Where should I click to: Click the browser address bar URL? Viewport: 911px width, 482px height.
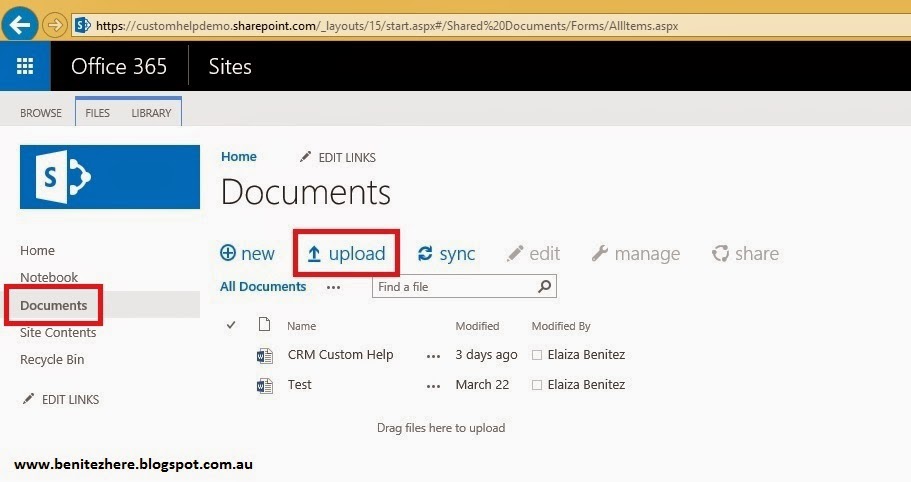click(387, 26)
